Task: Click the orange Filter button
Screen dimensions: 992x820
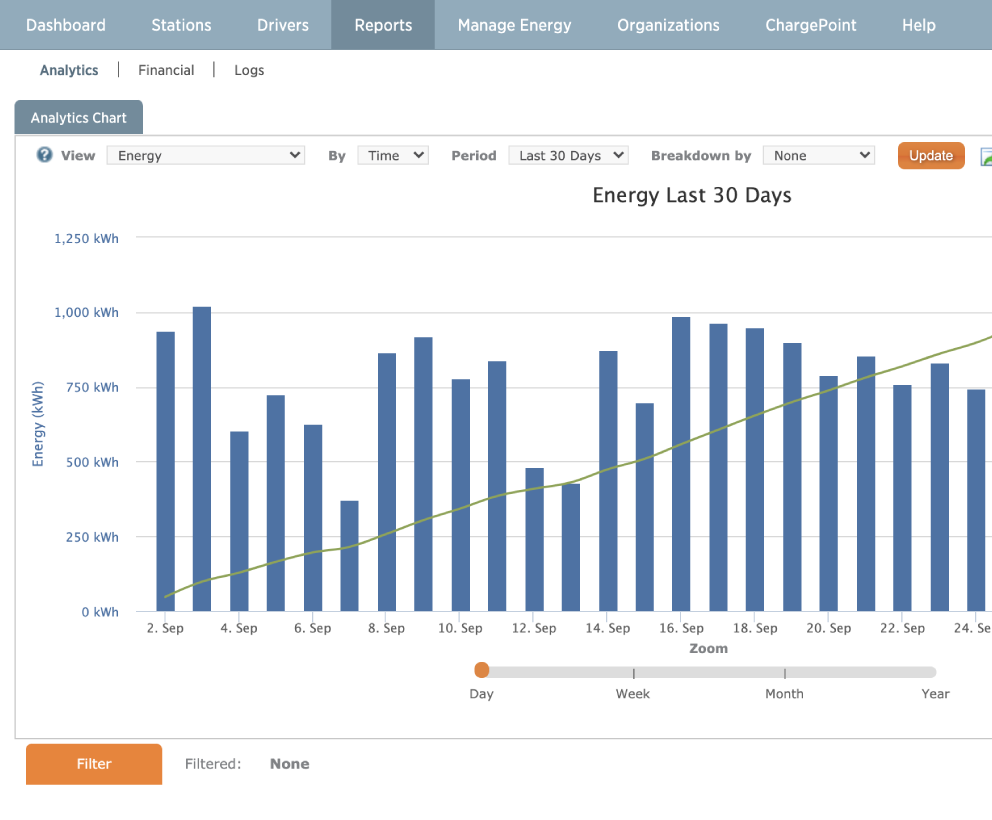Action: coord(94,764)
